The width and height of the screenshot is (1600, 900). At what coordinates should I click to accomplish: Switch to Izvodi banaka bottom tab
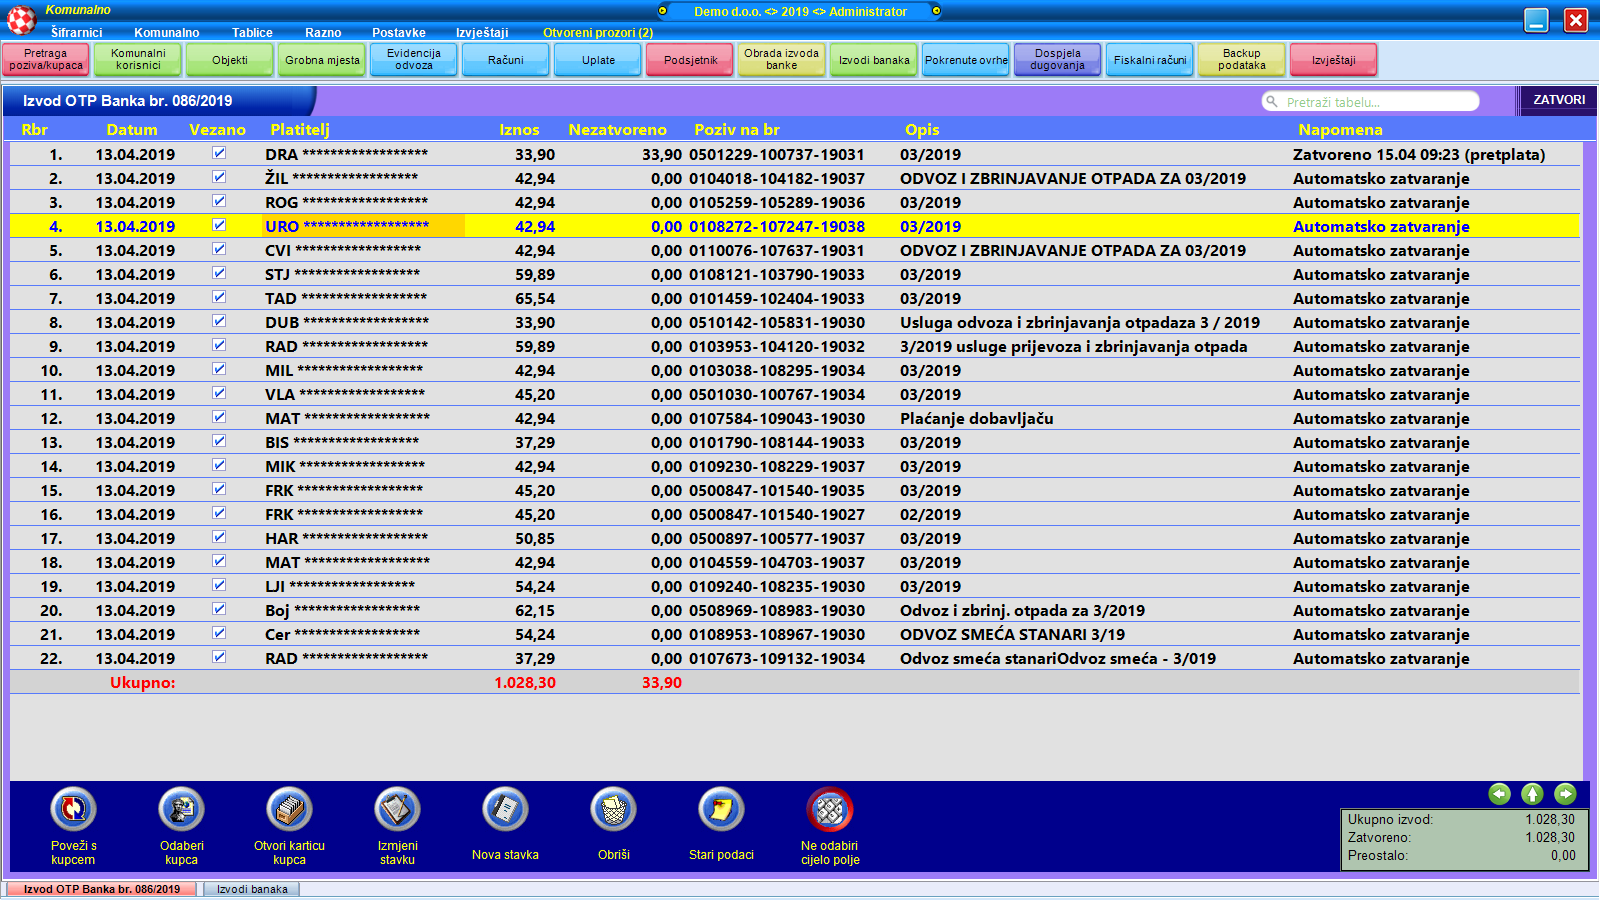point(252,889)
